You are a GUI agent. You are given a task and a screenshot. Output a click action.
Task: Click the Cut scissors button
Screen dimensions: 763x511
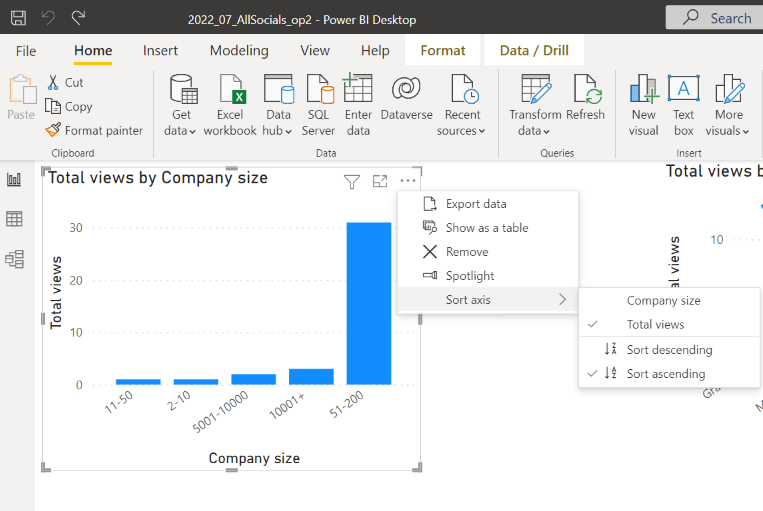(x=66, y=82)
